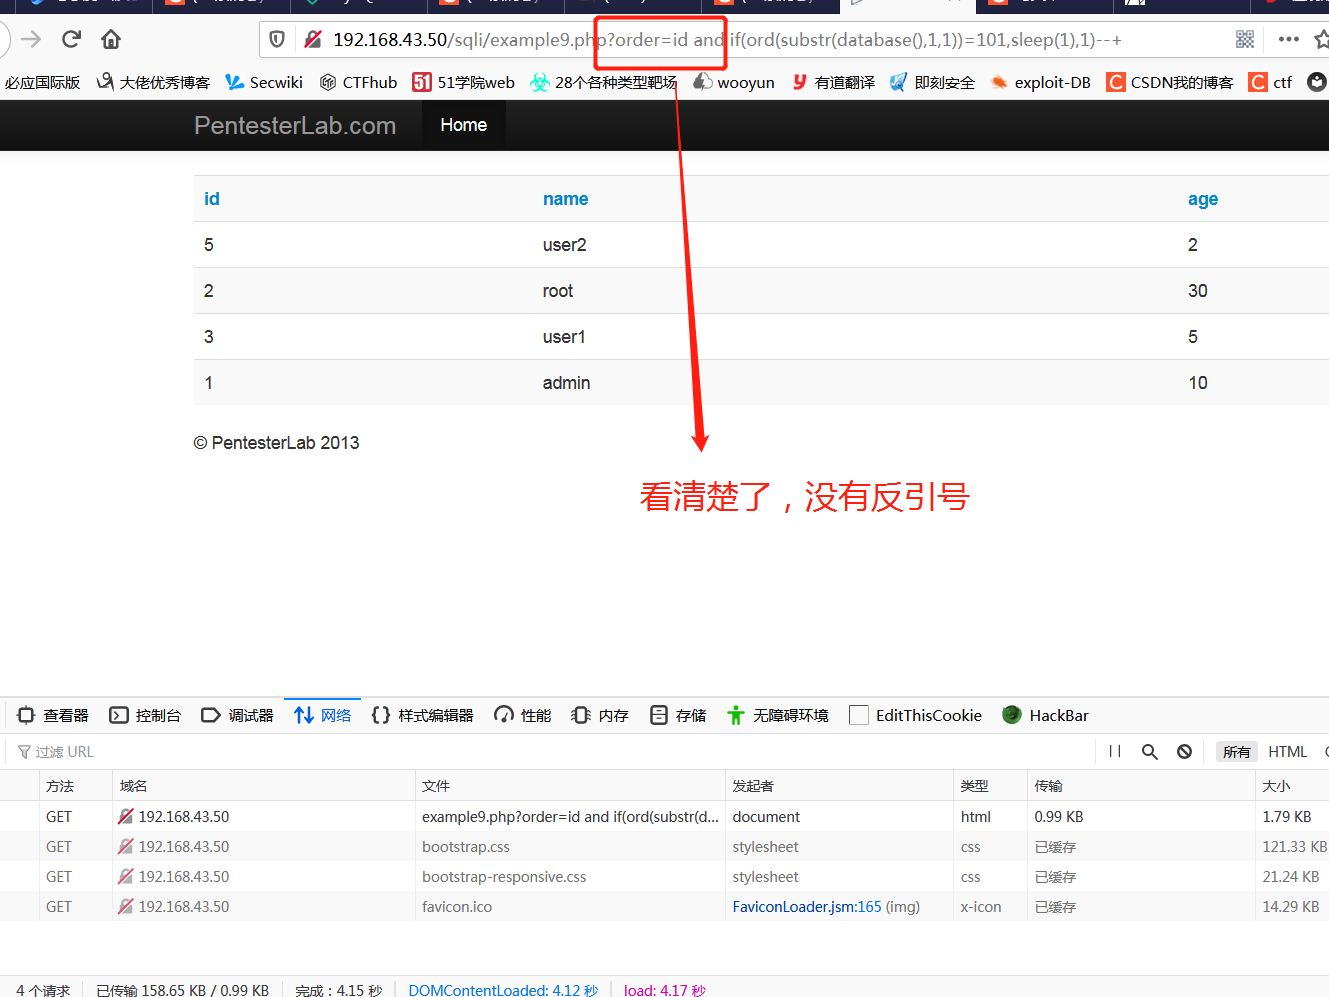Go to the browser home page icon
The height and width of the screenshot is (997, 1329).
[111, 39]
